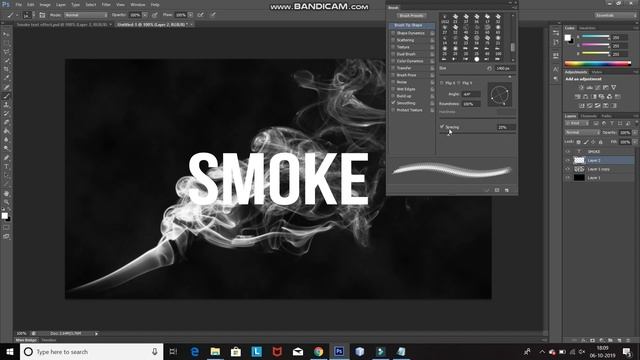Open Task View in the taskbar
Viewport: 640px width, 360px height.
click(173, 351)
